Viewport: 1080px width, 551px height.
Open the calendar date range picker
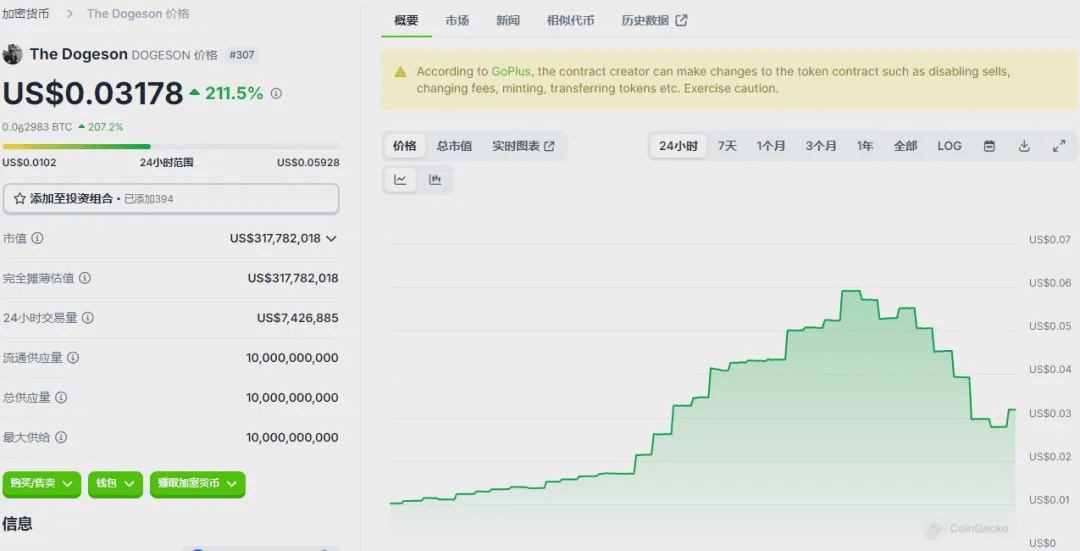989,146
